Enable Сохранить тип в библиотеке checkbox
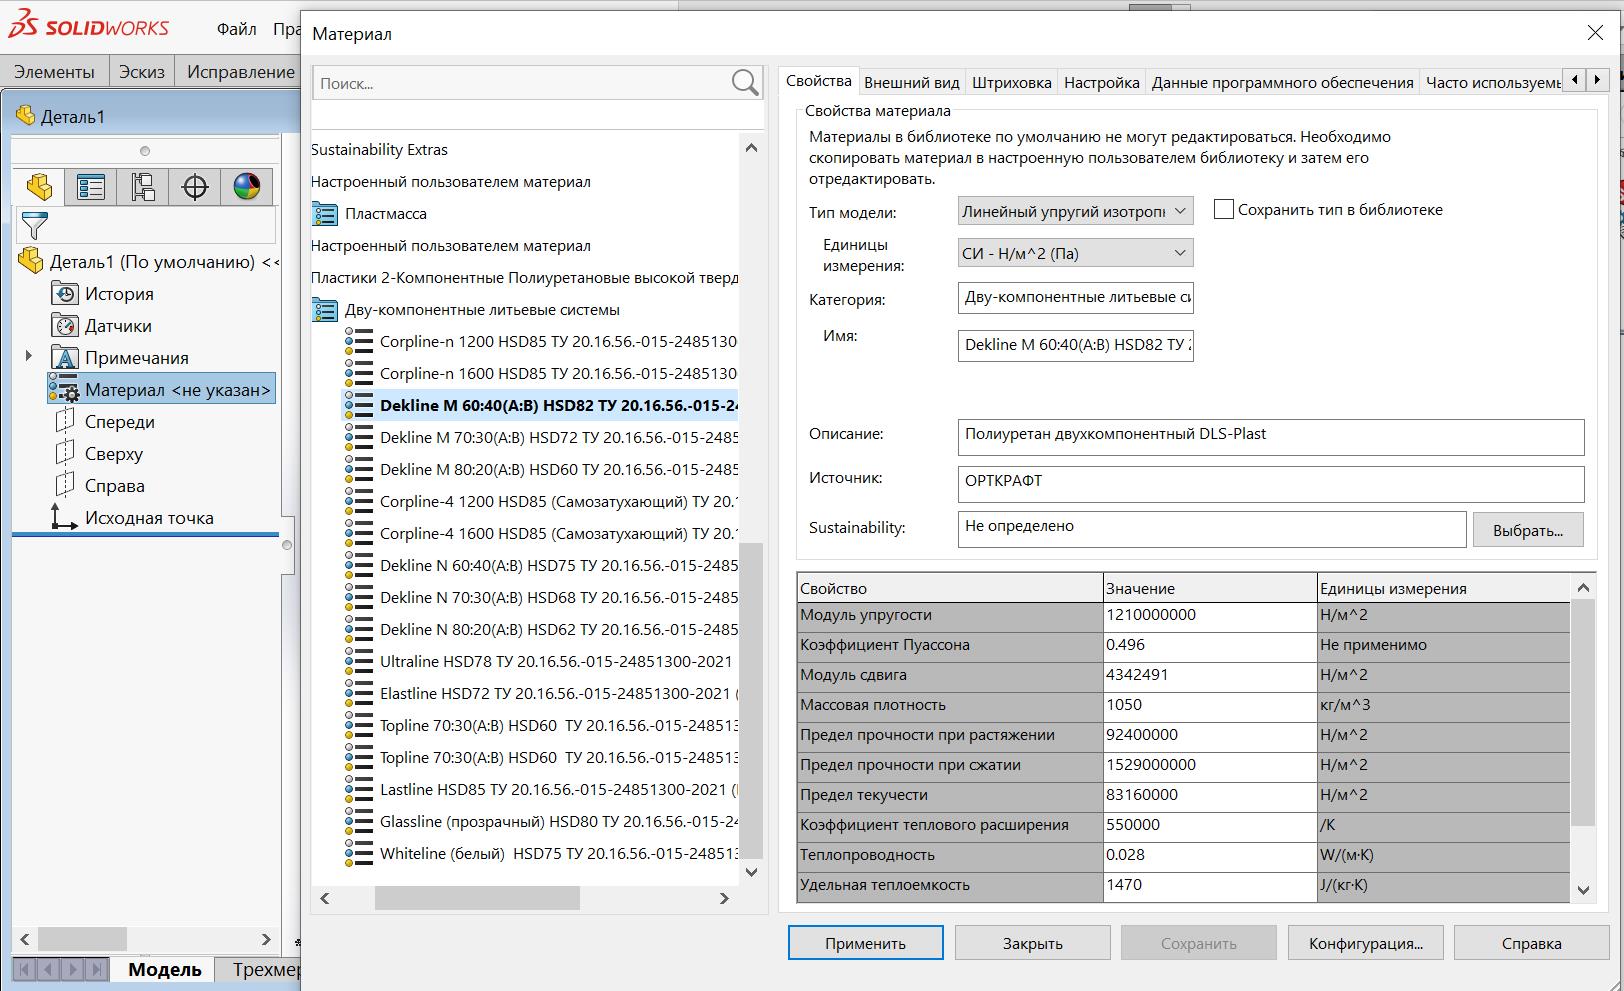Image resolution: width=1624 pixels, height=991 pixels. pyautogui.click(x=1223, y=209)
